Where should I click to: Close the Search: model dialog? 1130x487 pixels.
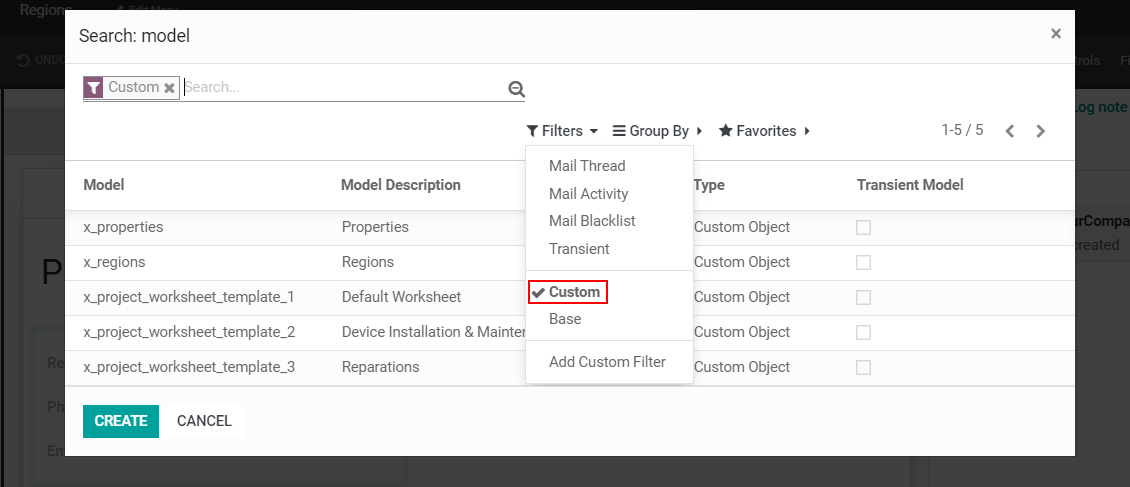(x=1055, y=34)
